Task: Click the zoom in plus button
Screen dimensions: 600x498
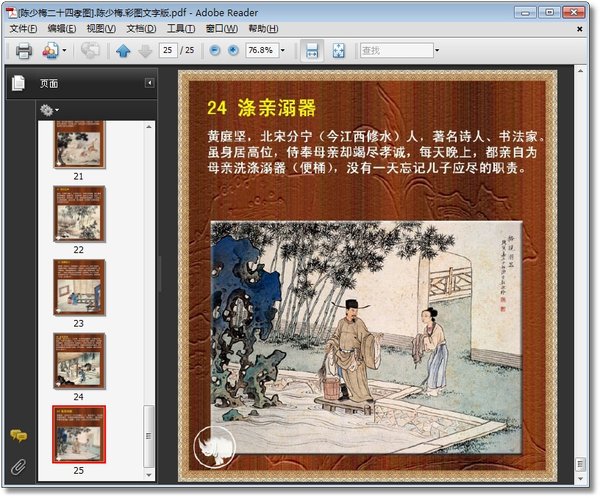Action: click(x=233, y=50)
